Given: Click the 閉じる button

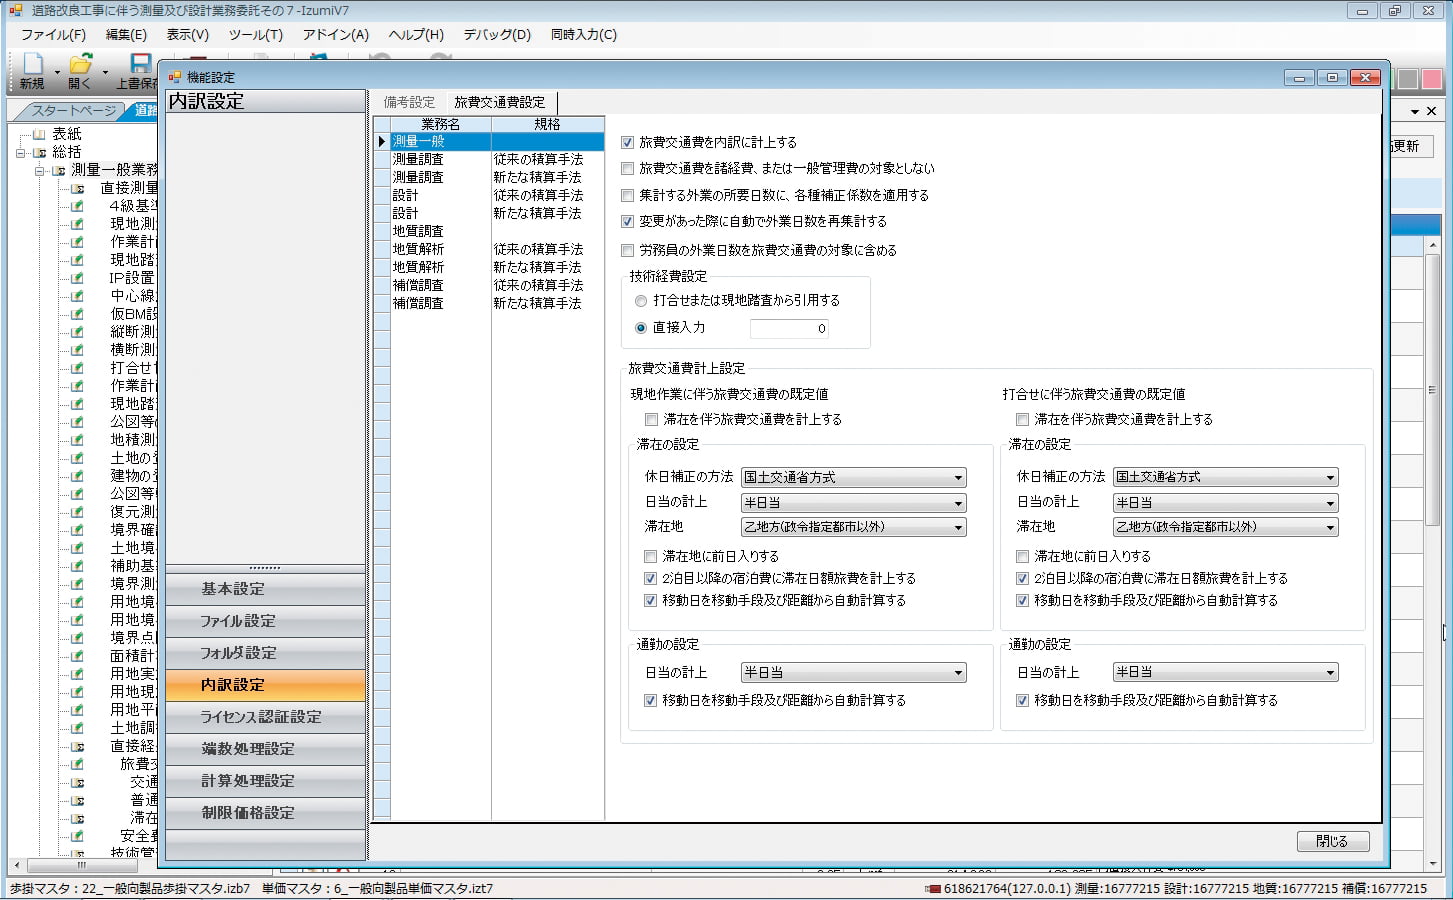Looking at the screenshot, I should coord(1332,841).
